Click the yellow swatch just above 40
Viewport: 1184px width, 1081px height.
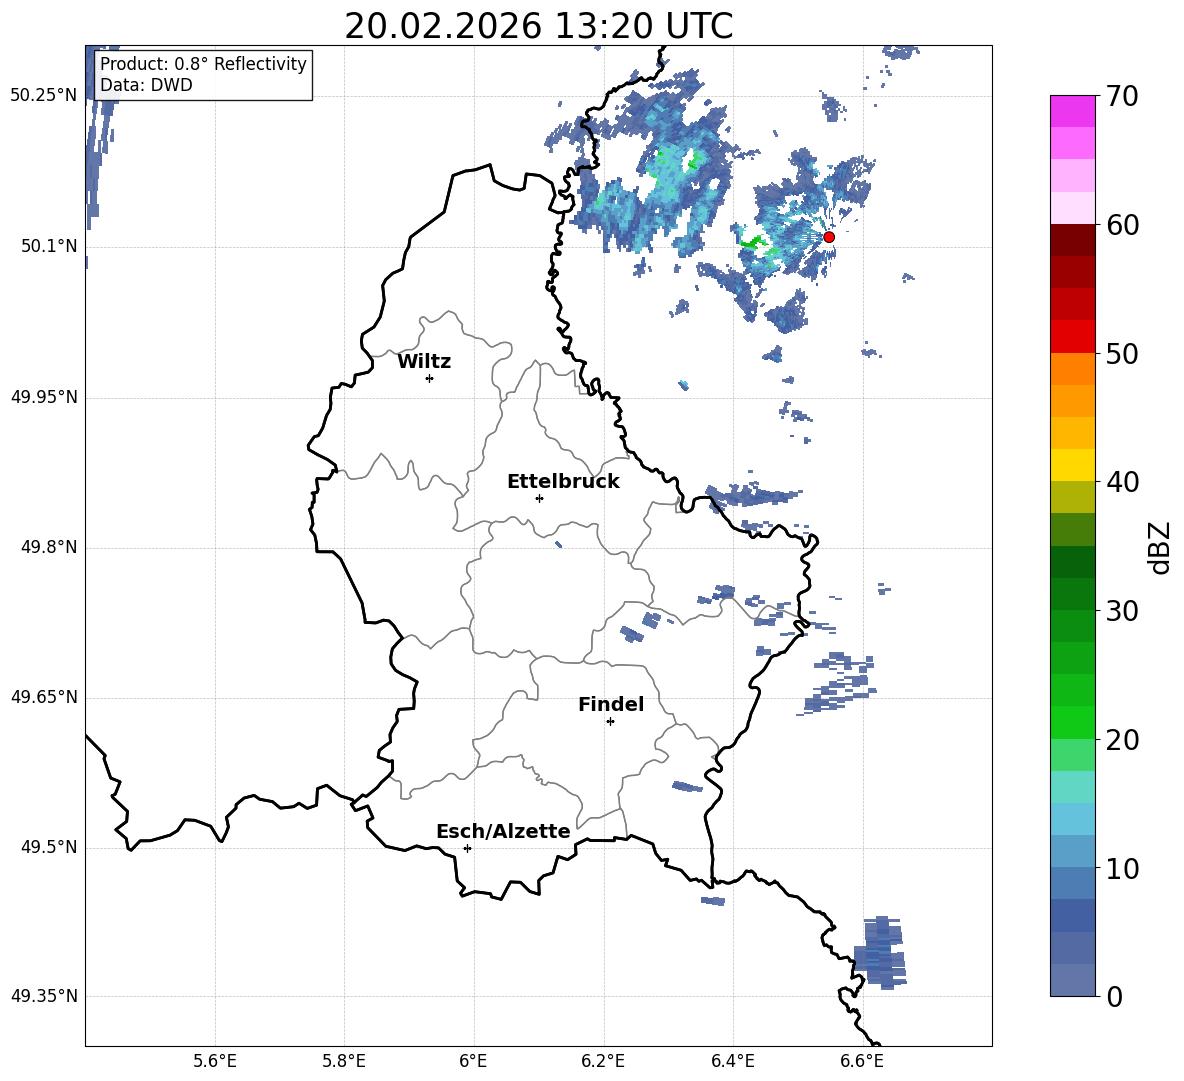point(1072,465)
